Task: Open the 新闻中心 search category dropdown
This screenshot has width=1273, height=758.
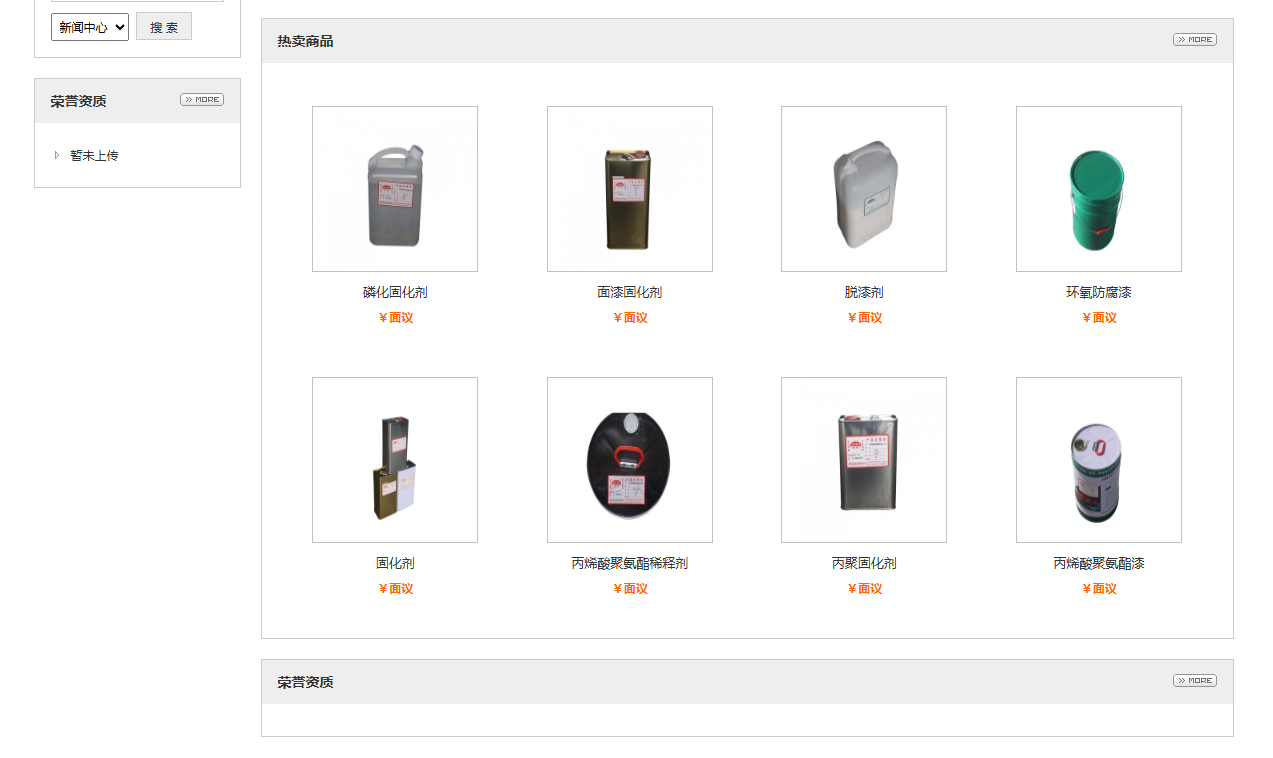Action: tap(90, 27)
